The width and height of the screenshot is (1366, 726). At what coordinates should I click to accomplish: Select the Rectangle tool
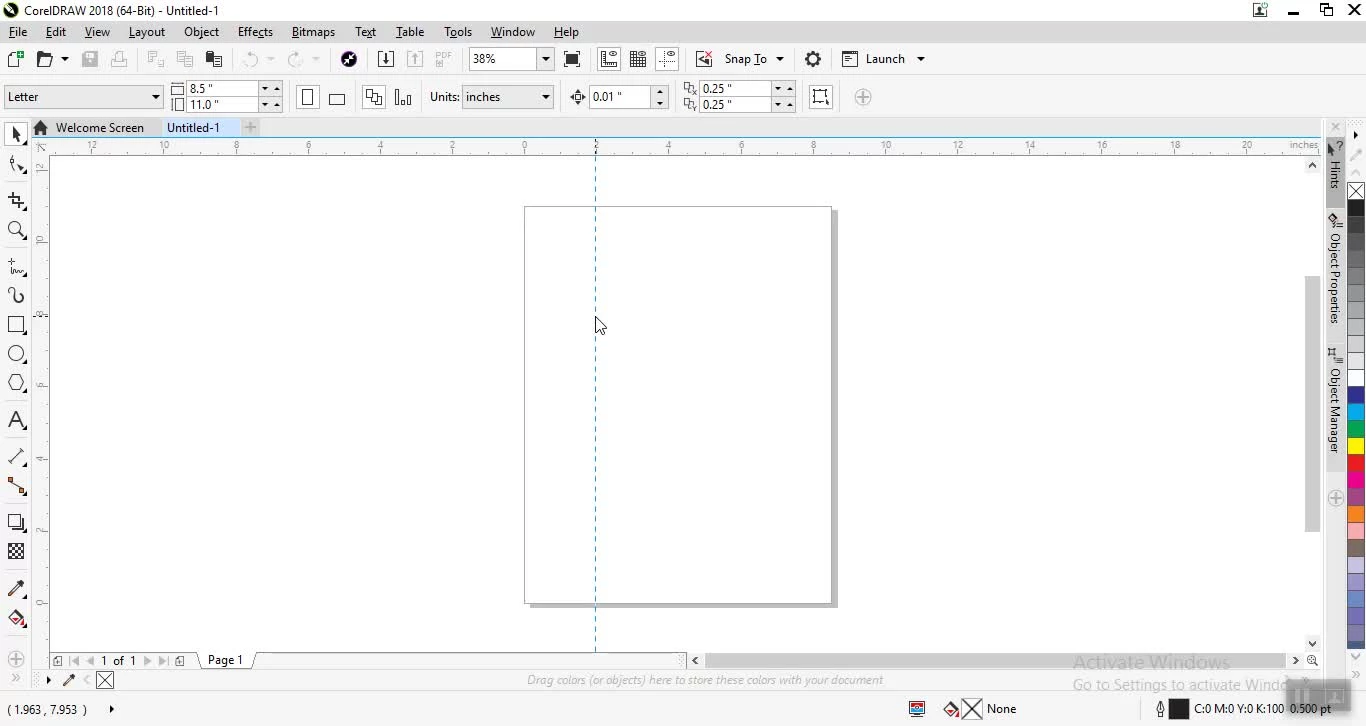16,325
